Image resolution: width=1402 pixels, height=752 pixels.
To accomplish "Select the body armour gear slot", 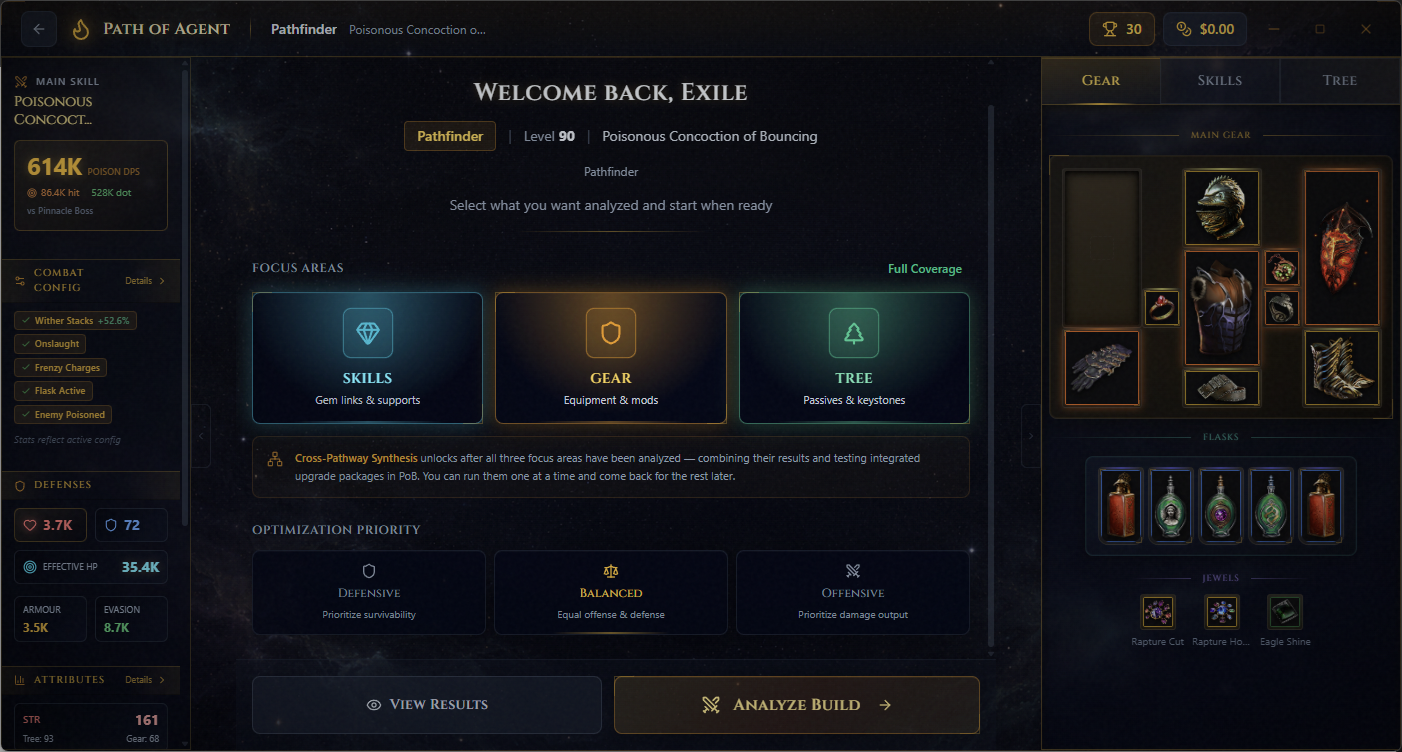I will click(x=1222, y=308).
